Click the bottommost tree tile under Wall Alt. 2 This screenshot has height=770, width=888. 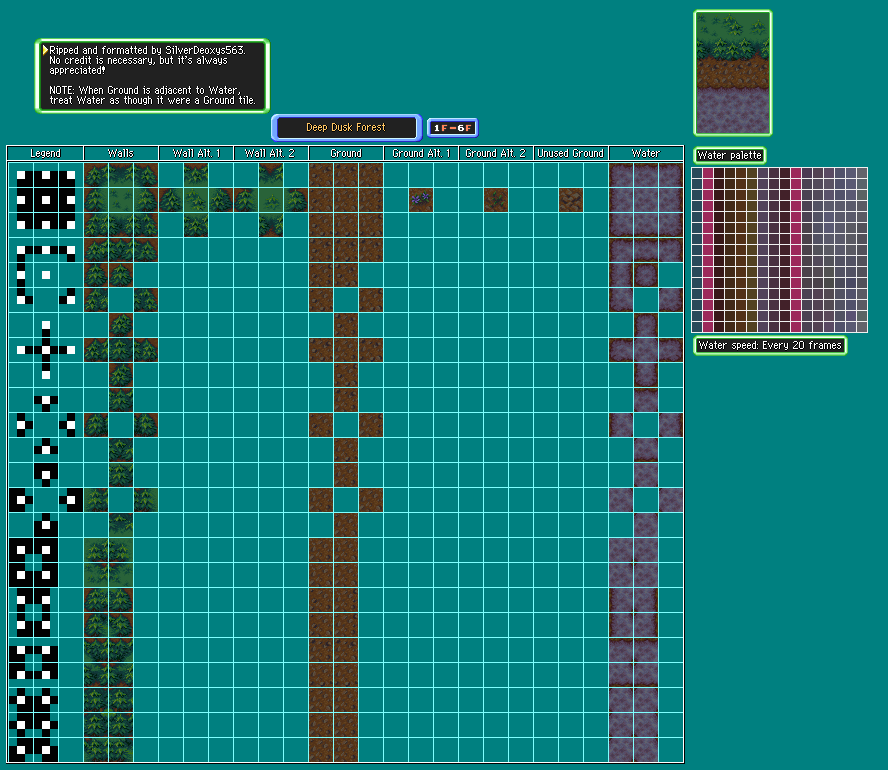tap(271, 225)
